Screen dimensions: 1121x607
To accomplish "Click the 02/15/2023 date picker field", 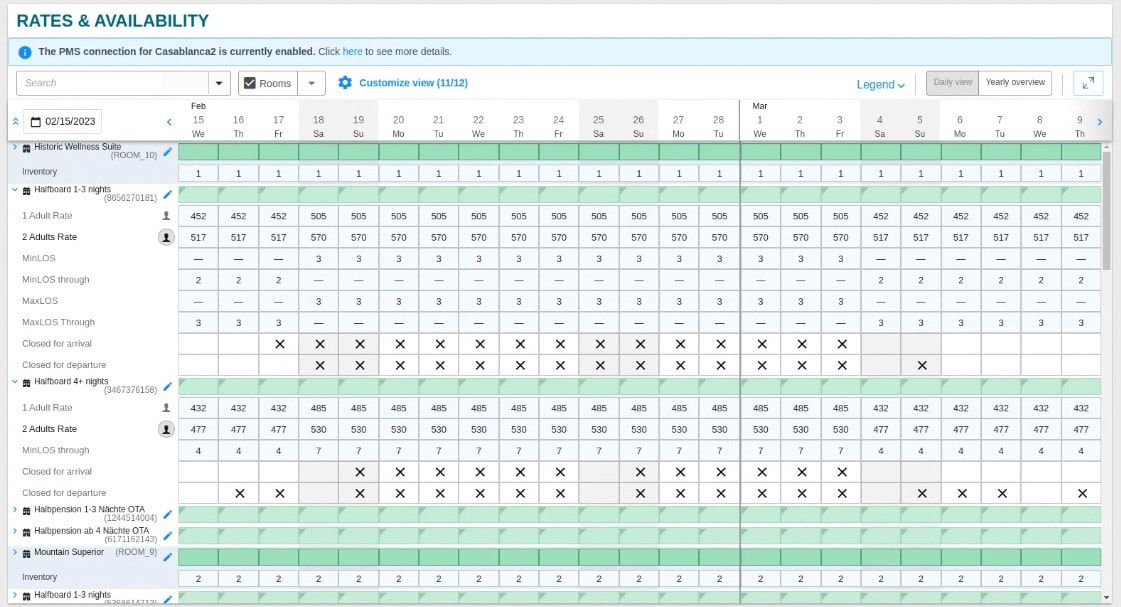I will [x=62, y=122].
